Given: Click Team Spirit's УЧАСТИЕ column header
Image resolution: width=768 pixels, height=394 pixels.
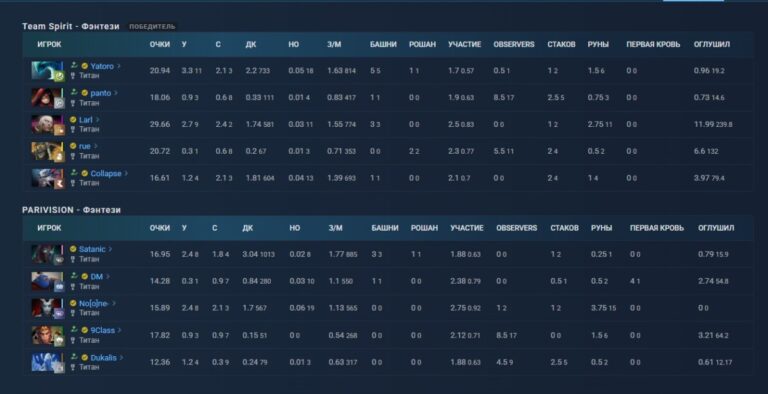Looking at the screenshot, I should click(465, 45).
